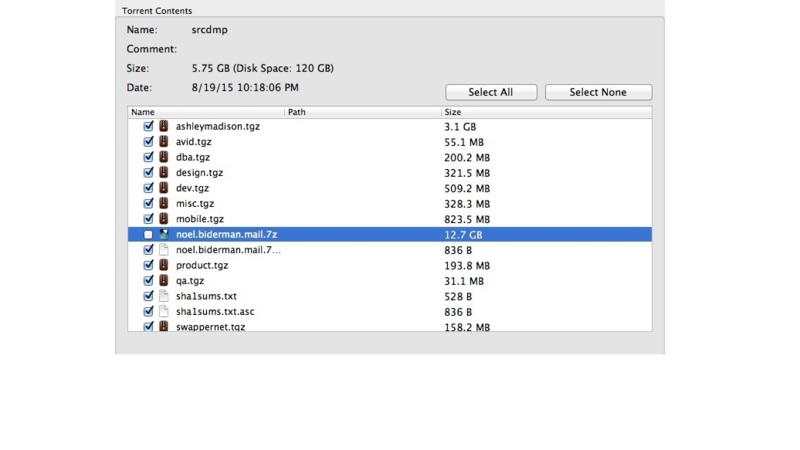Click the sha1sums.txt document icon
800x450 pixels.
(164, 295)
